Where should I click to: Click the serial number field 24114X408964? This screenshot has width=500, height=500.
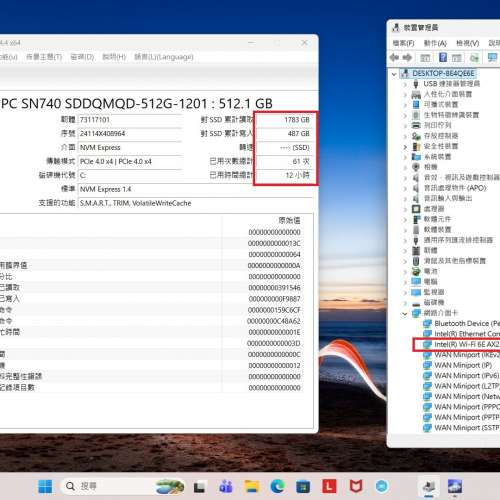(130, 134)
